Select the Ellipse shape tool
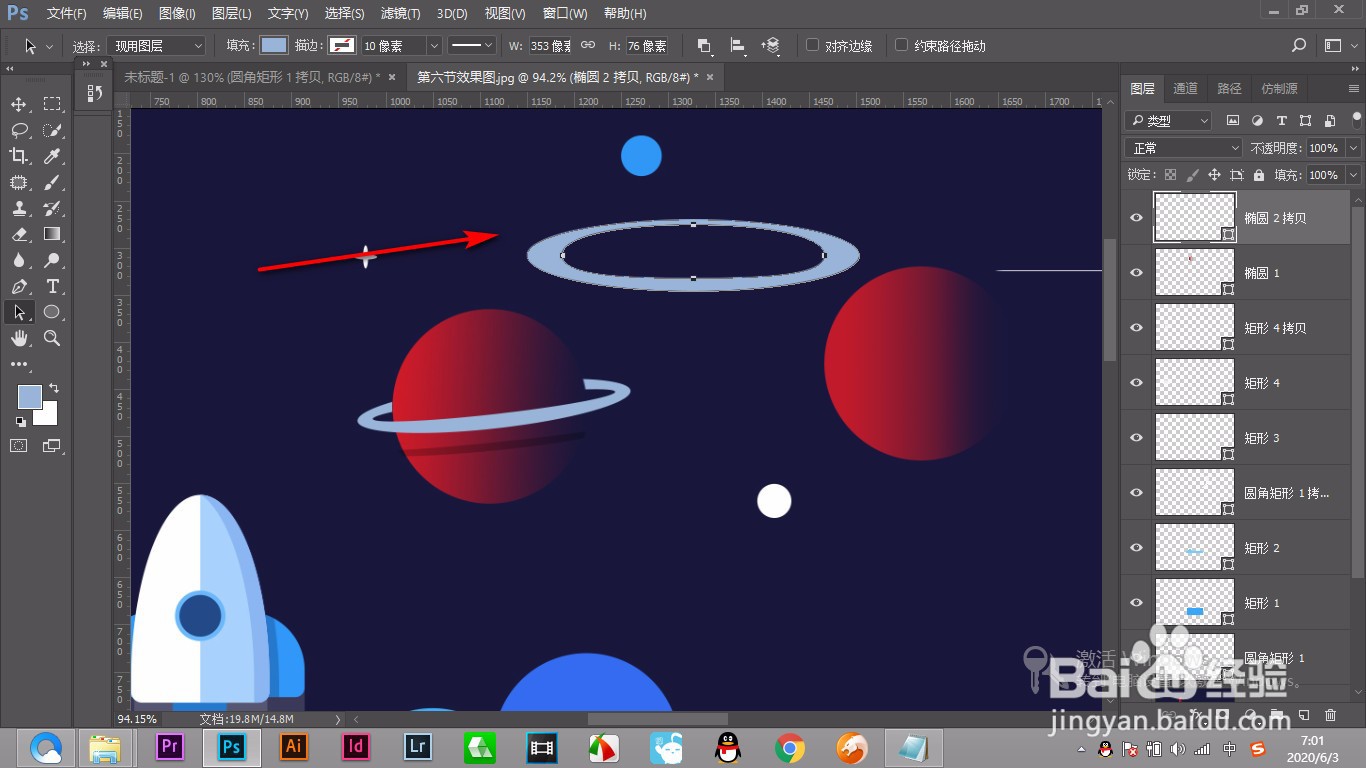This screenshot has height=768, width=1366. coord(52,312)
